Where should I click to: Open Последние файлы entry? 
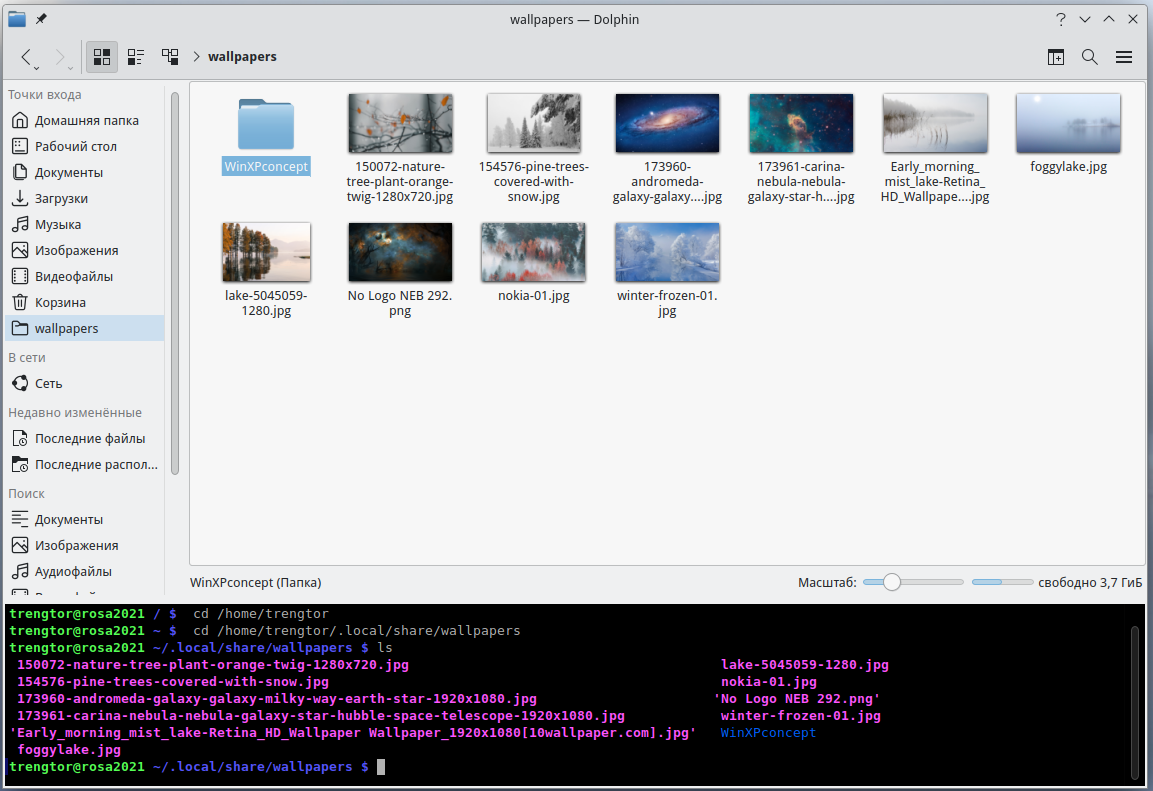coord(89,438)
